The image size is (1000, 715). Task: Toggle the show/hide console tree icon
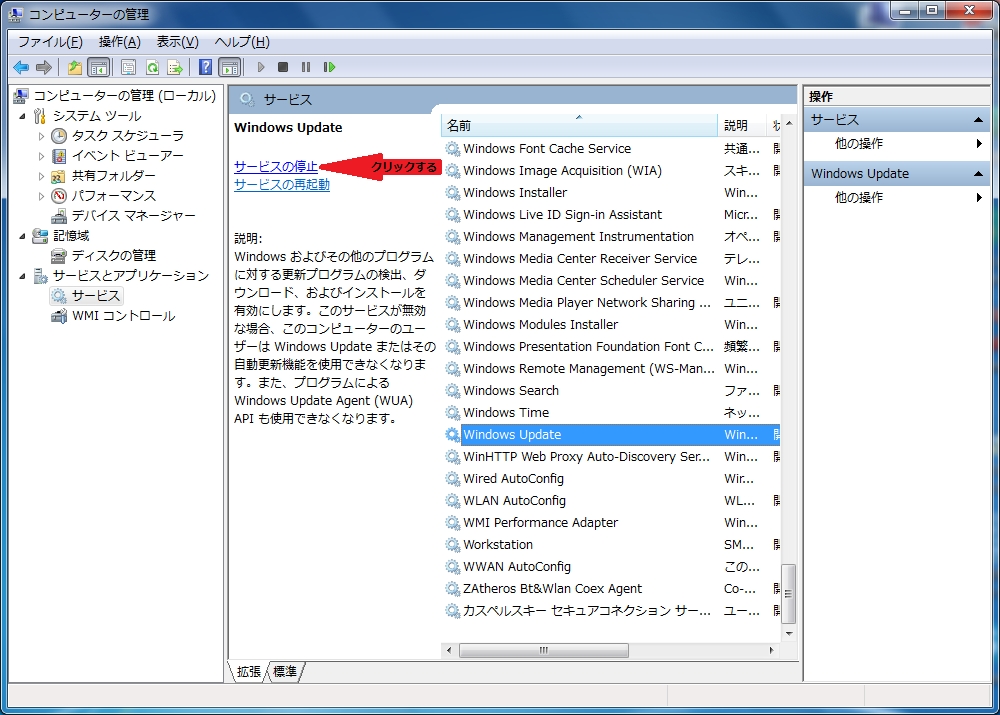pyautogui.click(x=99, y=67)
